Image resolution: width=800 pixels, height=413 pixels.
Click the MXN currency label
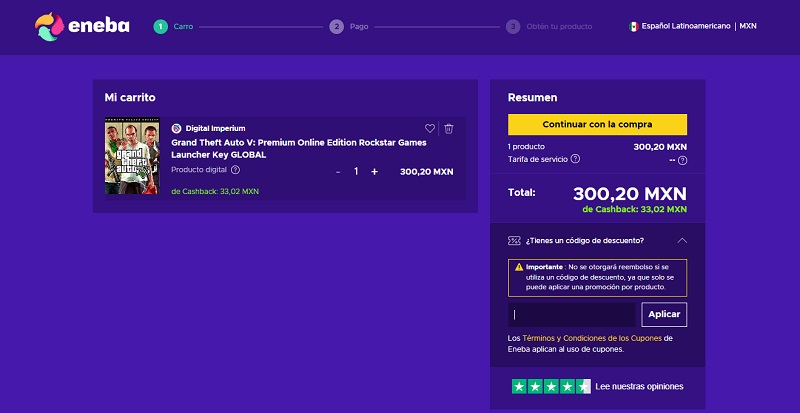(x=748, y=26)
